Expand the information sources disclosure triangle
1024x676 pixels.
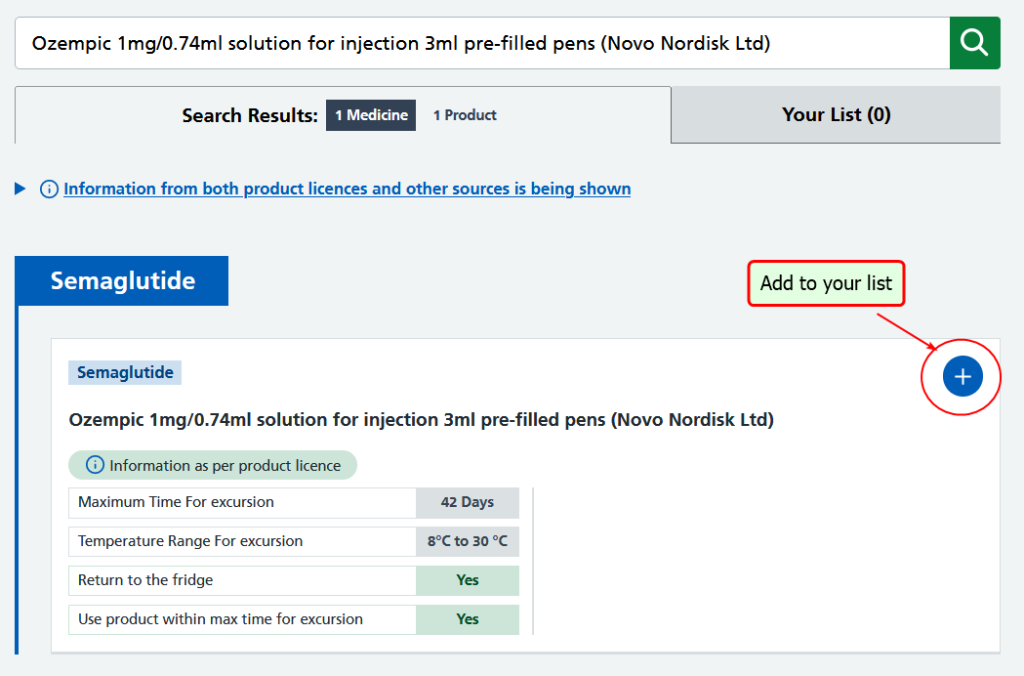click(x=20, y=189)
